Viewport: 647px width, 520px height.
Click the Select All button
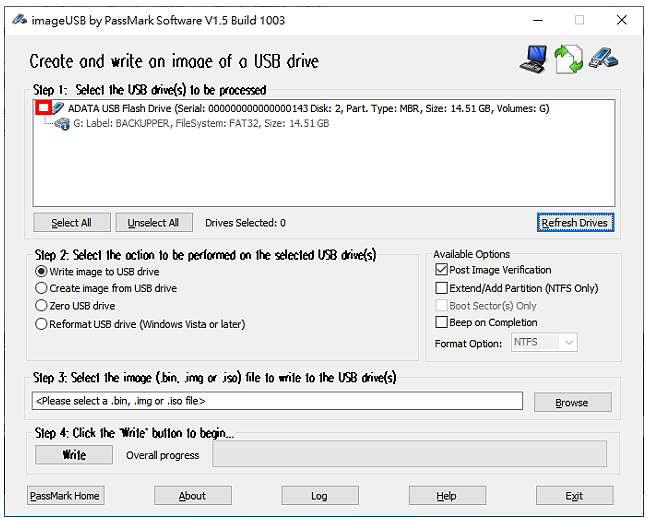(x=72, y=223)
